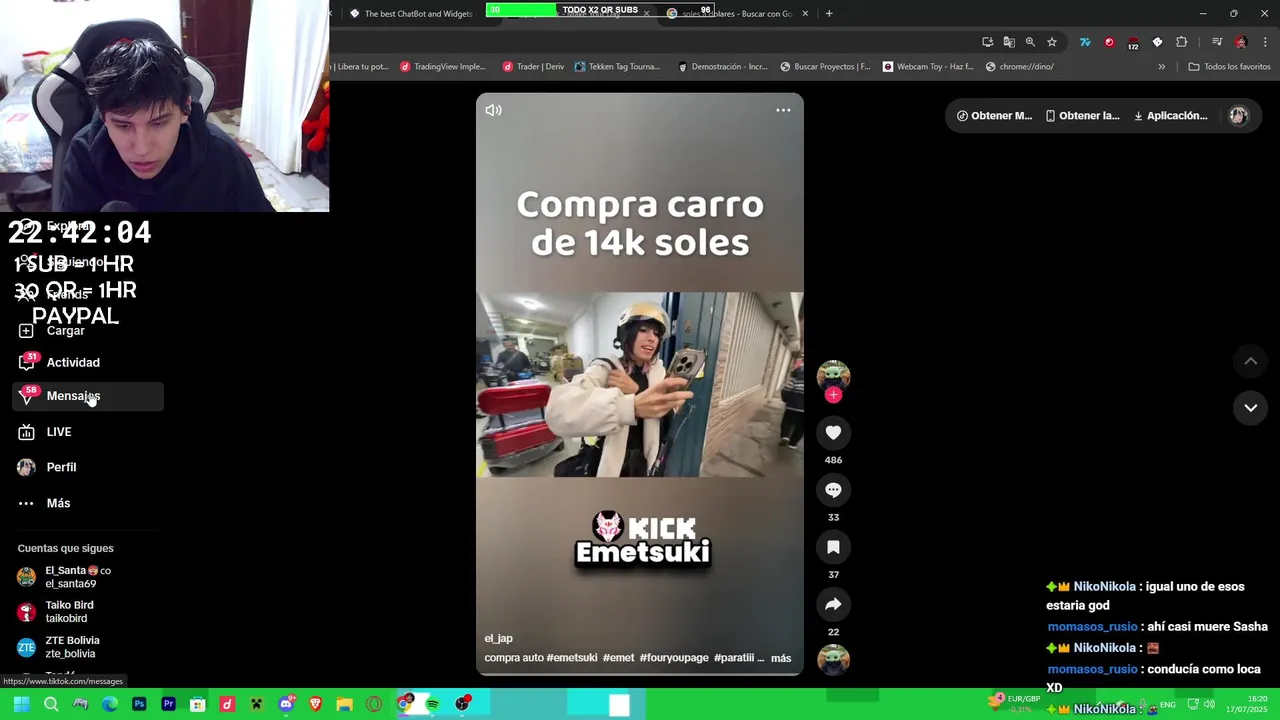Click the install app icon in address bar
Screen dimensions: 1280x720
(988, 42)
